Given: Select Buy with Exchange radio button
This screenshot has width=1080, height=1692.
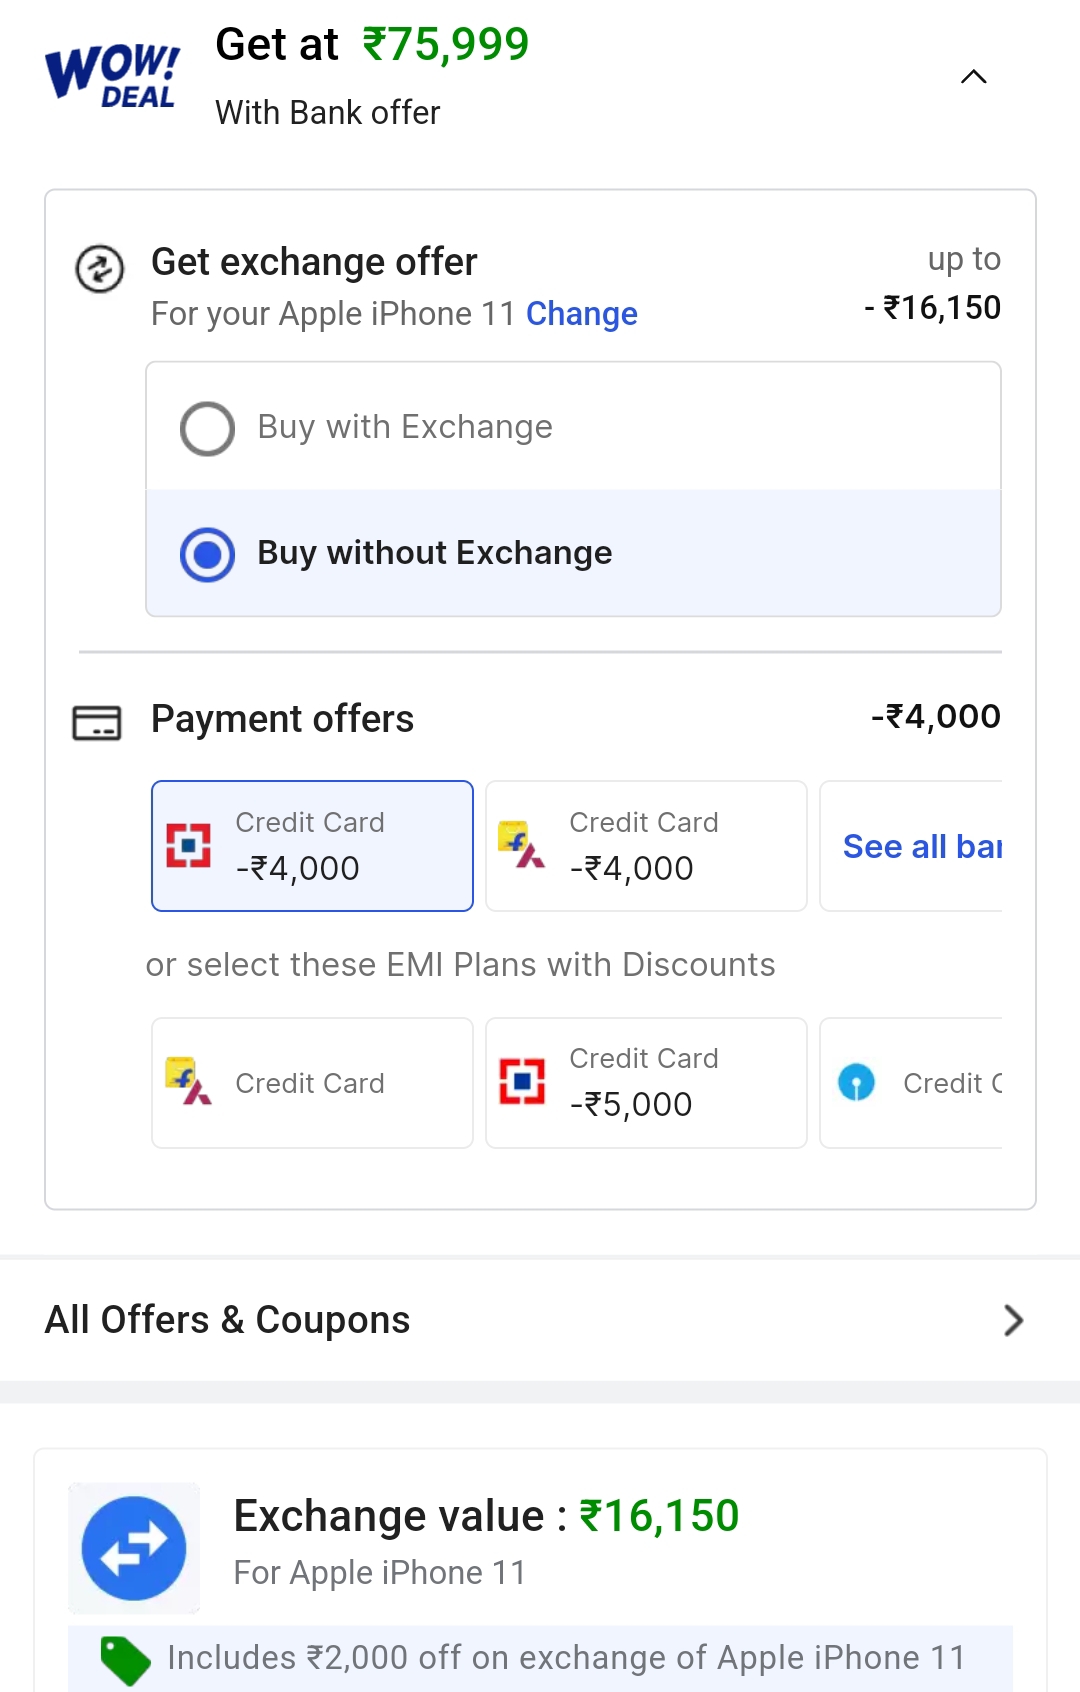Looking at the screenshot, I should pyautogui.click(x=208, y=428).
